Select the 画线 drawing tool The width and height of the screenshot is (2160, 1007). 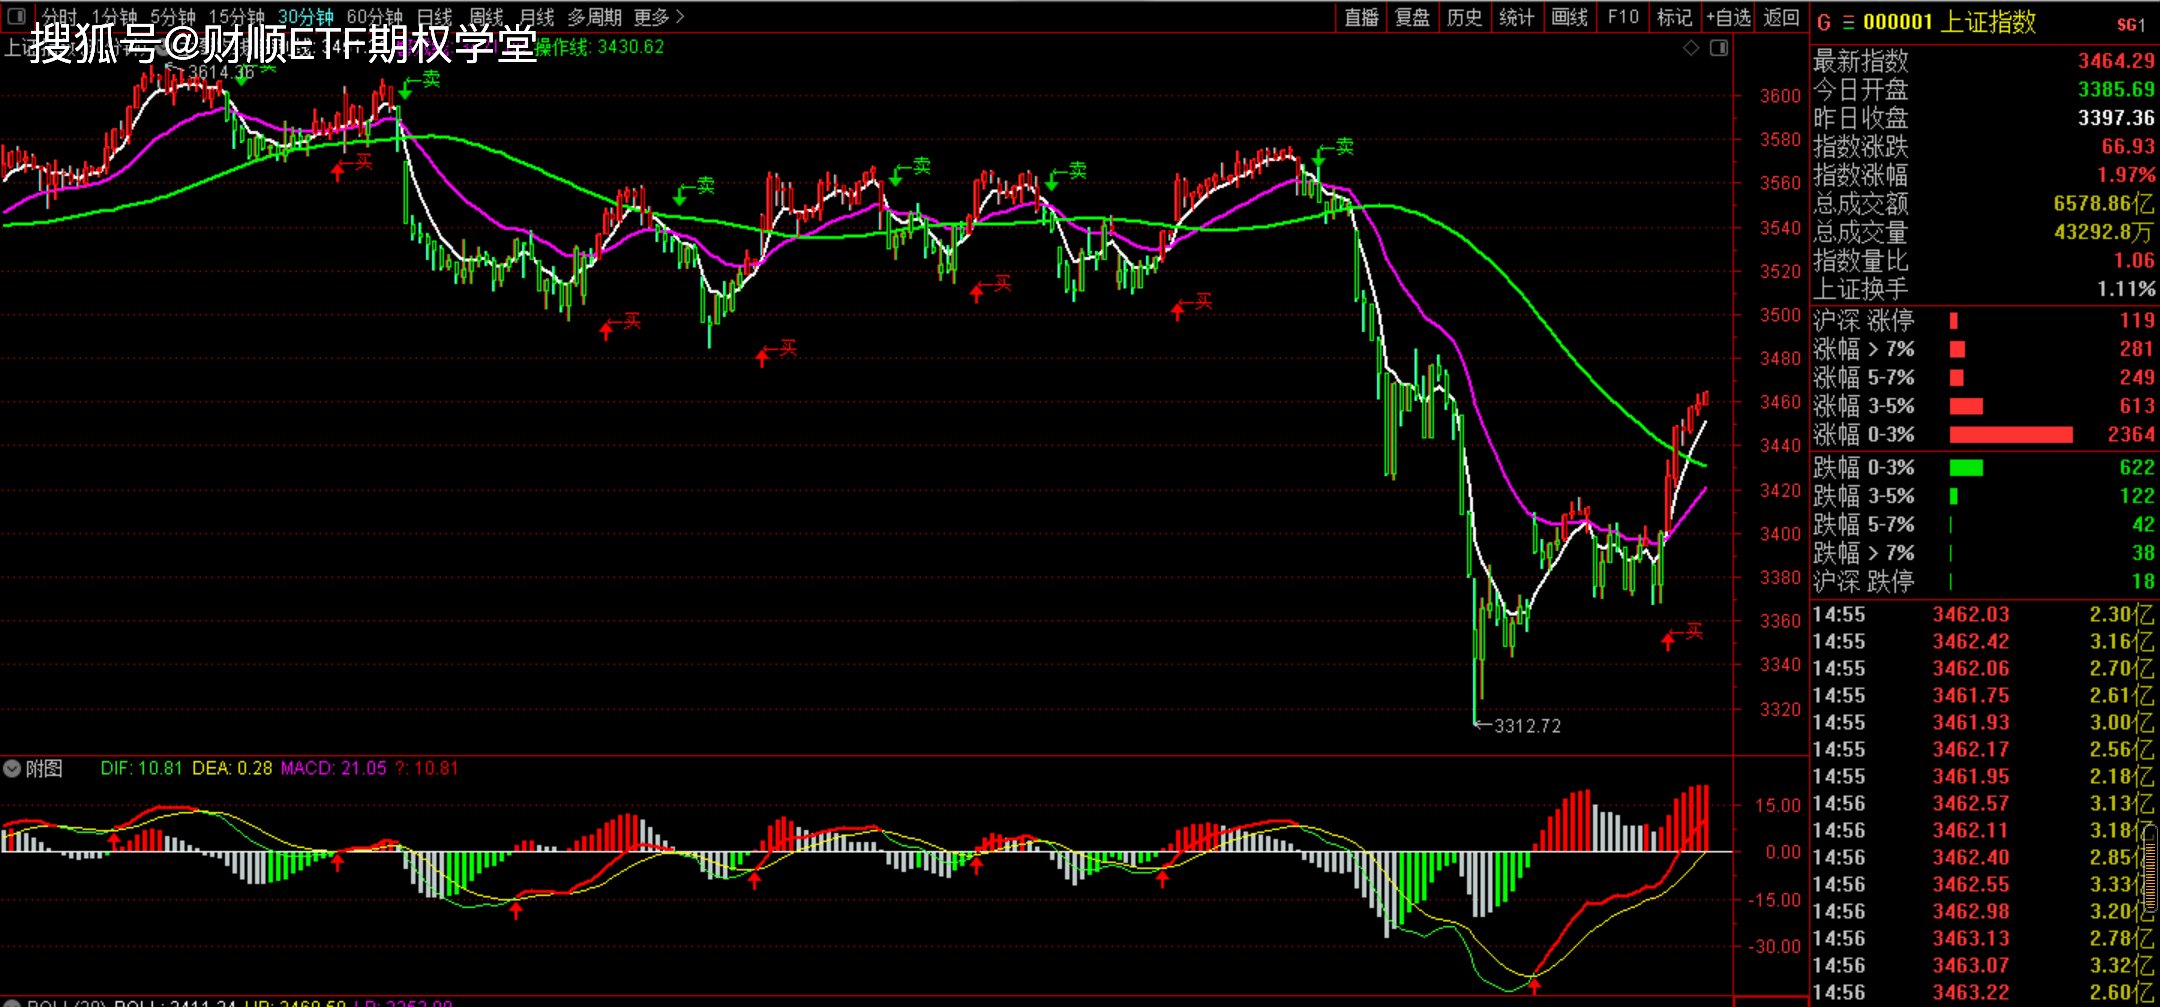(x=1569, y=17)
